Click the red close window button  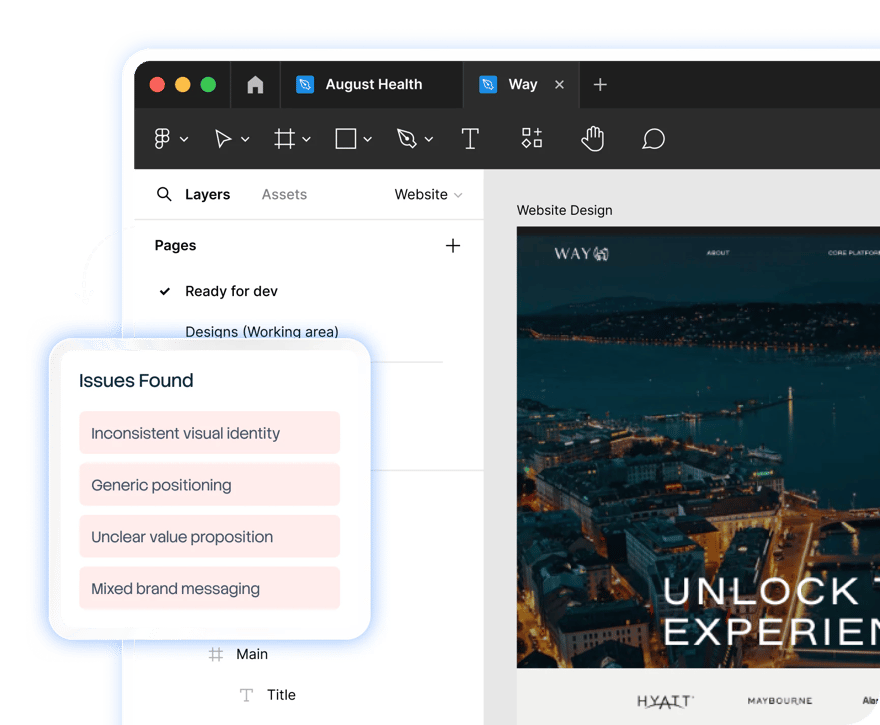157,85
